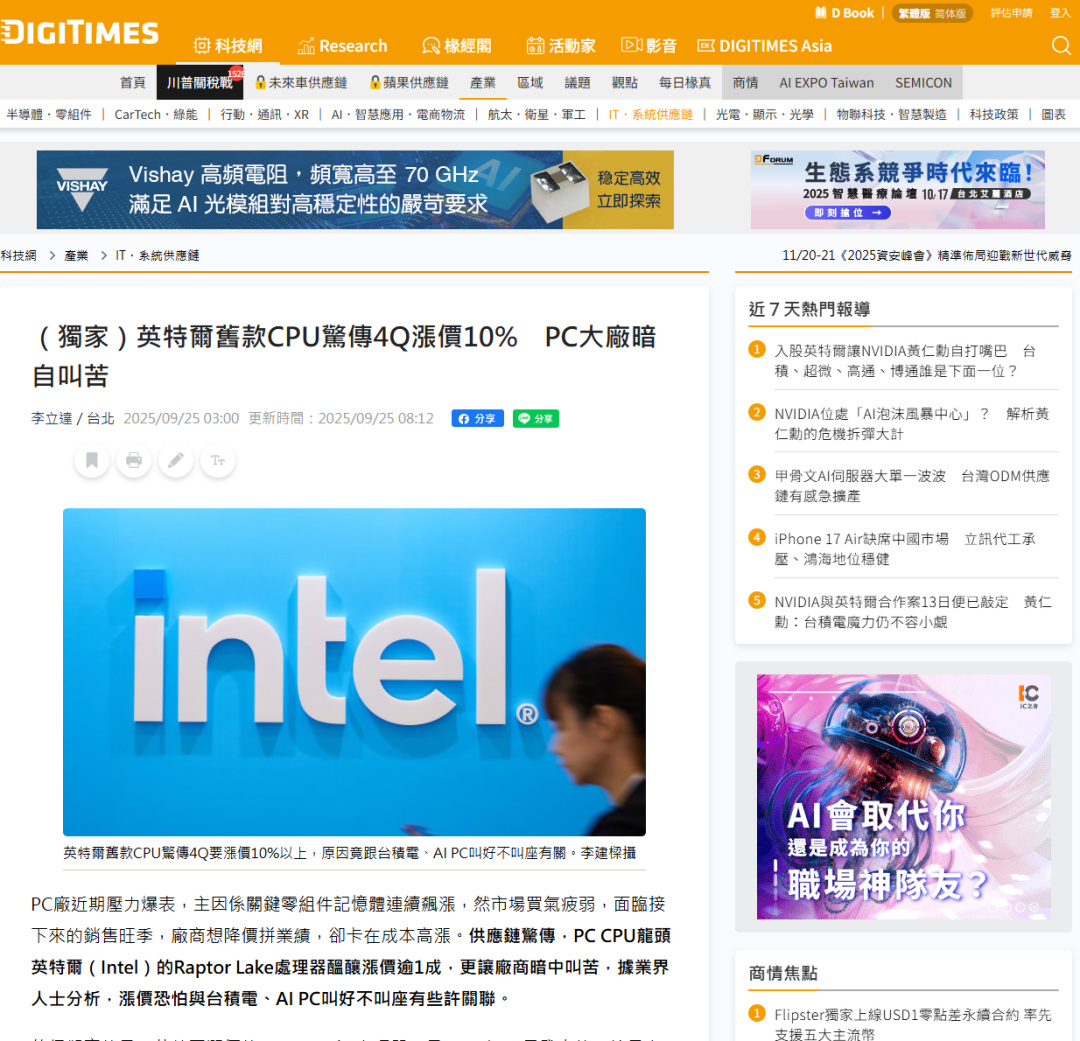Open hot story NVIDIA與英特爾合作案13日便已敲定

pyautogui.click(x=912, y=612)
